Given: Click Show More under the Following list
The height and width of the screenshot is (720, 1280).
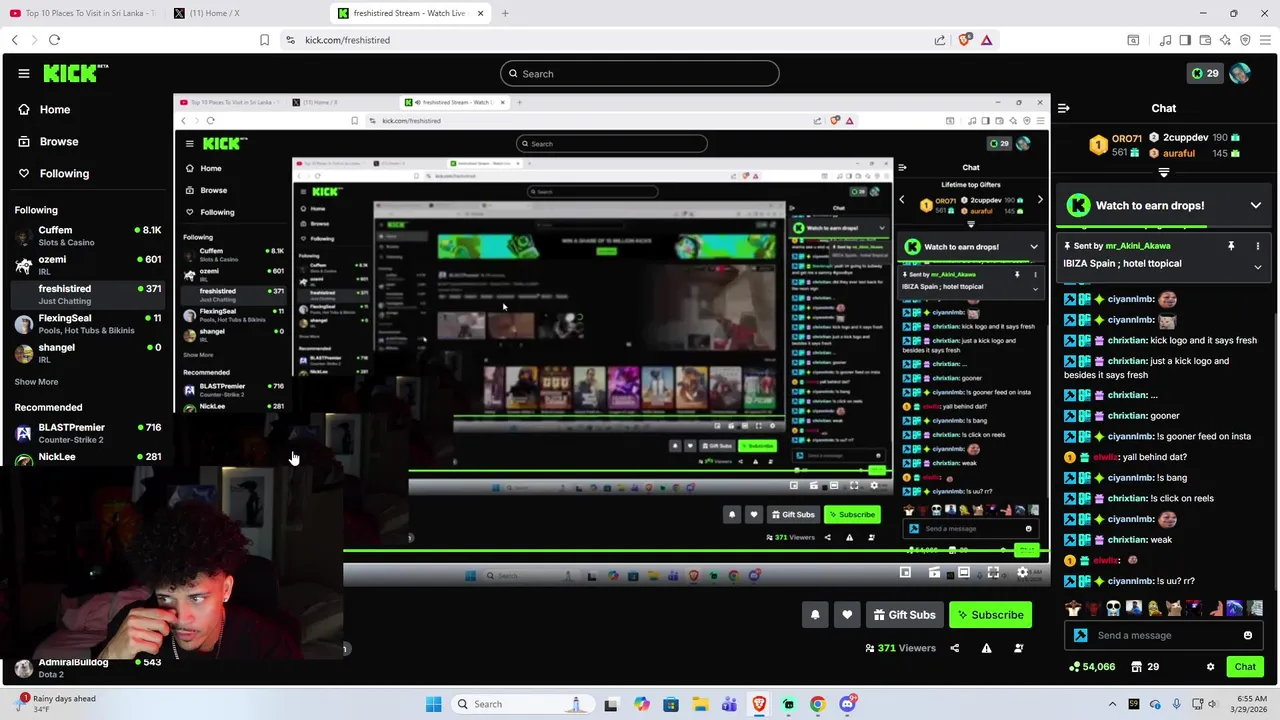Looking at the screenshot, I should (36, 382).
